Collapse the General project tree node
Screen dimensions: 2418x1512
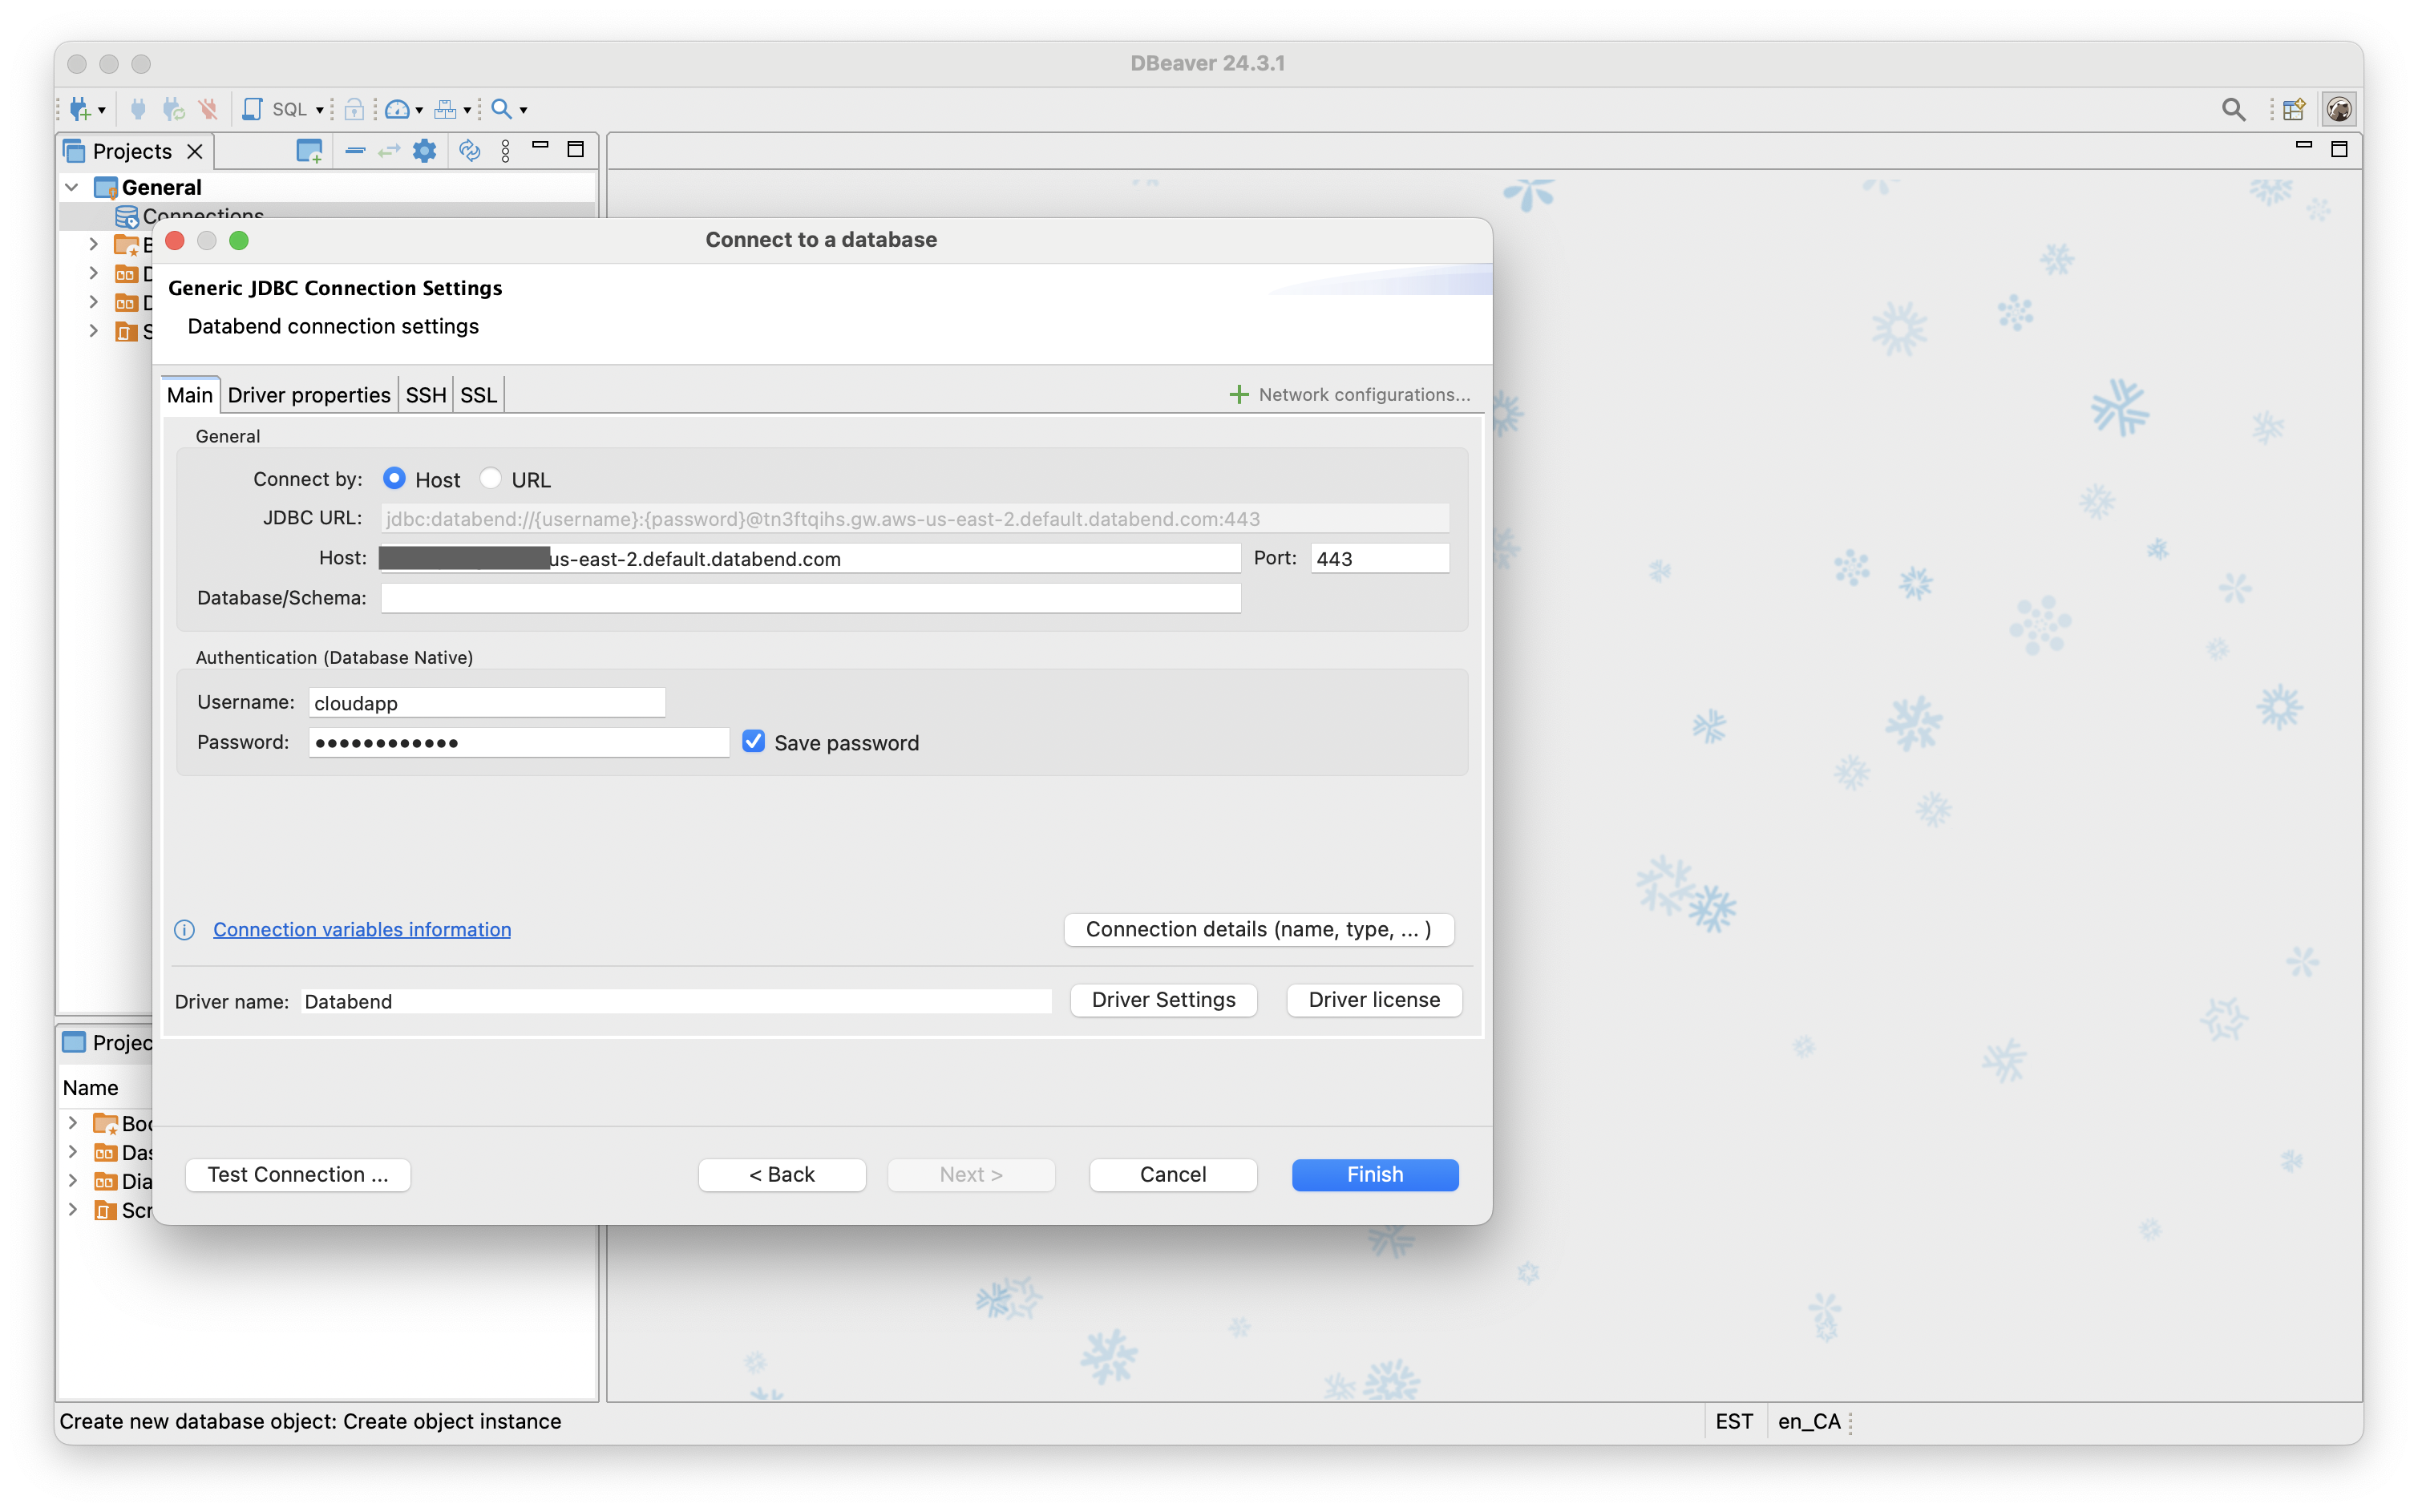(x=72, y=187)
